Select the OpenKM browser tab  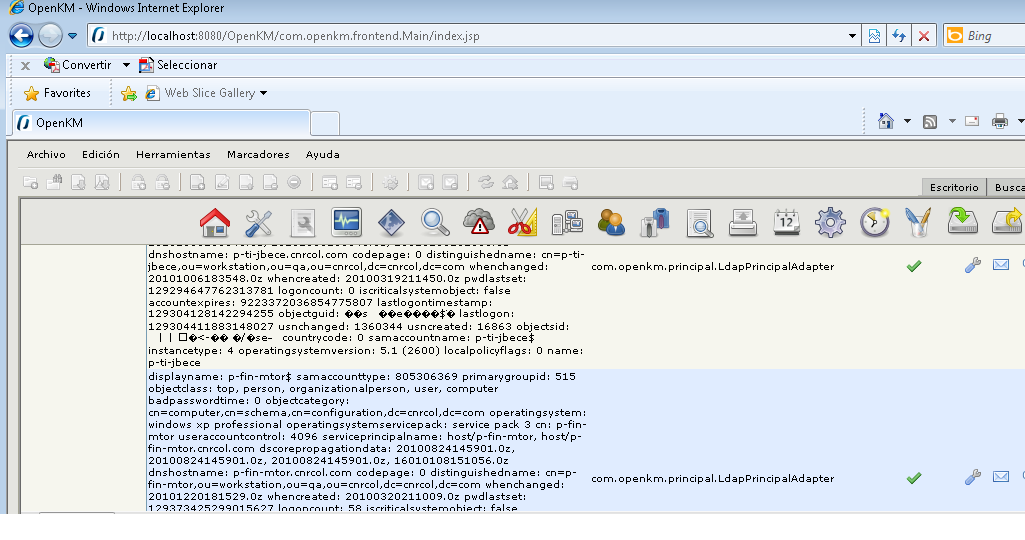coord(161,123)
